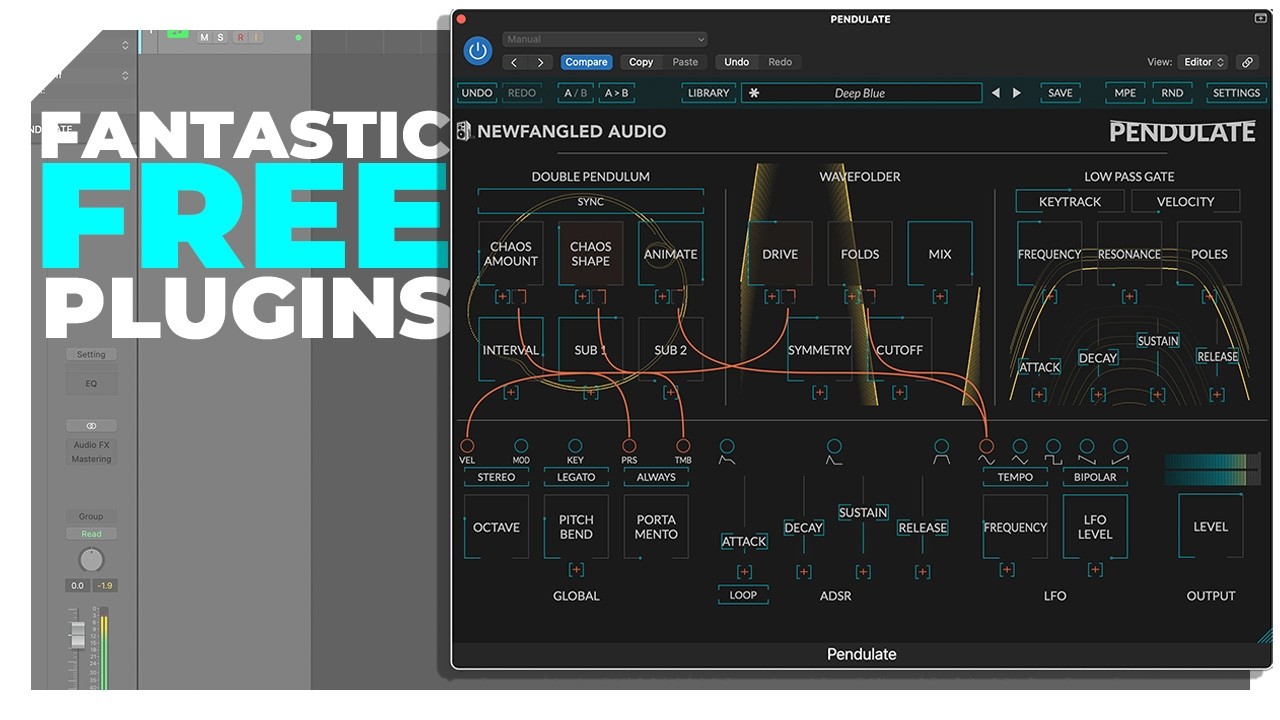Mute the track with M button in Logic
1280x720 pixels.
(x=205, y=37)
